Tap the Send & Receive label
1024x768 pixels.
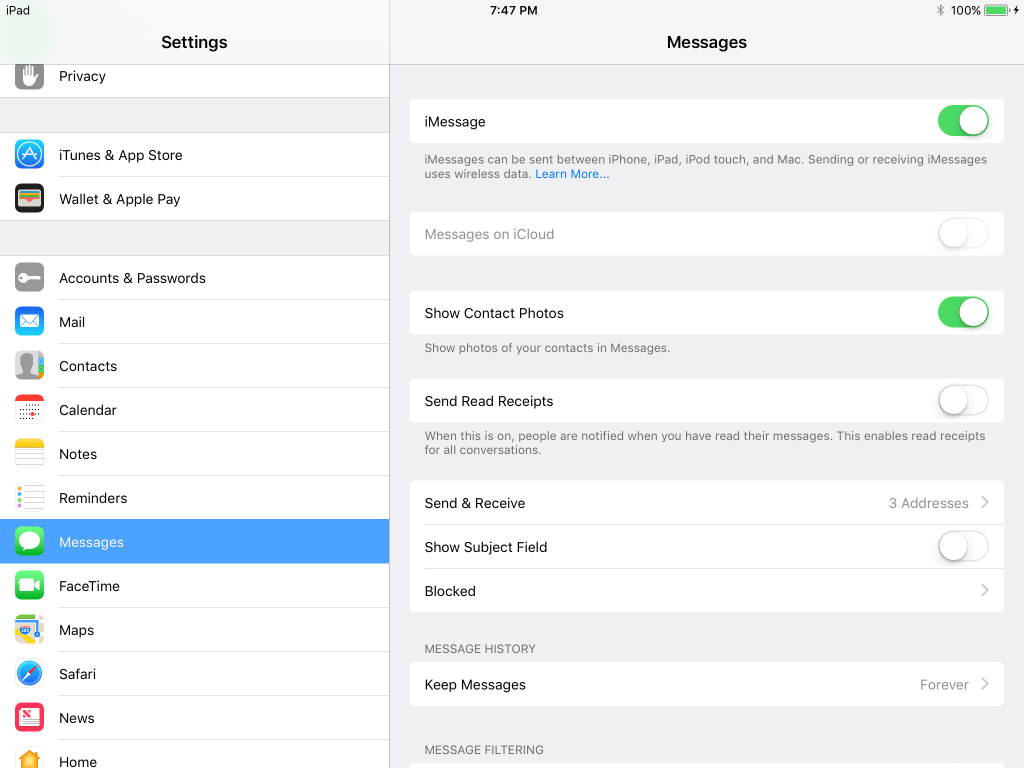(x=475, y=503)
